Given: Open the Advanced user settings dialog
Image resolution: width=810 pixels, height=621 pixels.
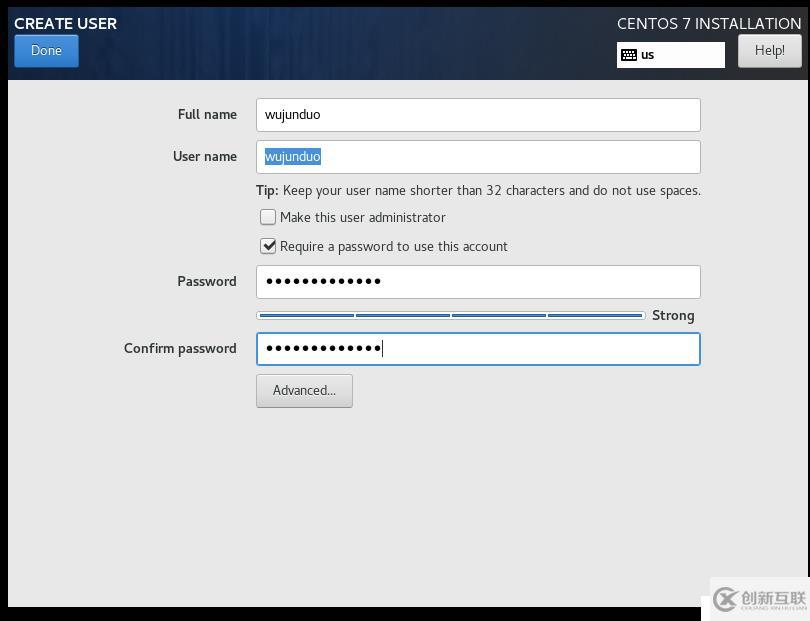Looking at the screenshot, I should pyautogui.click(x=304, y=391).
